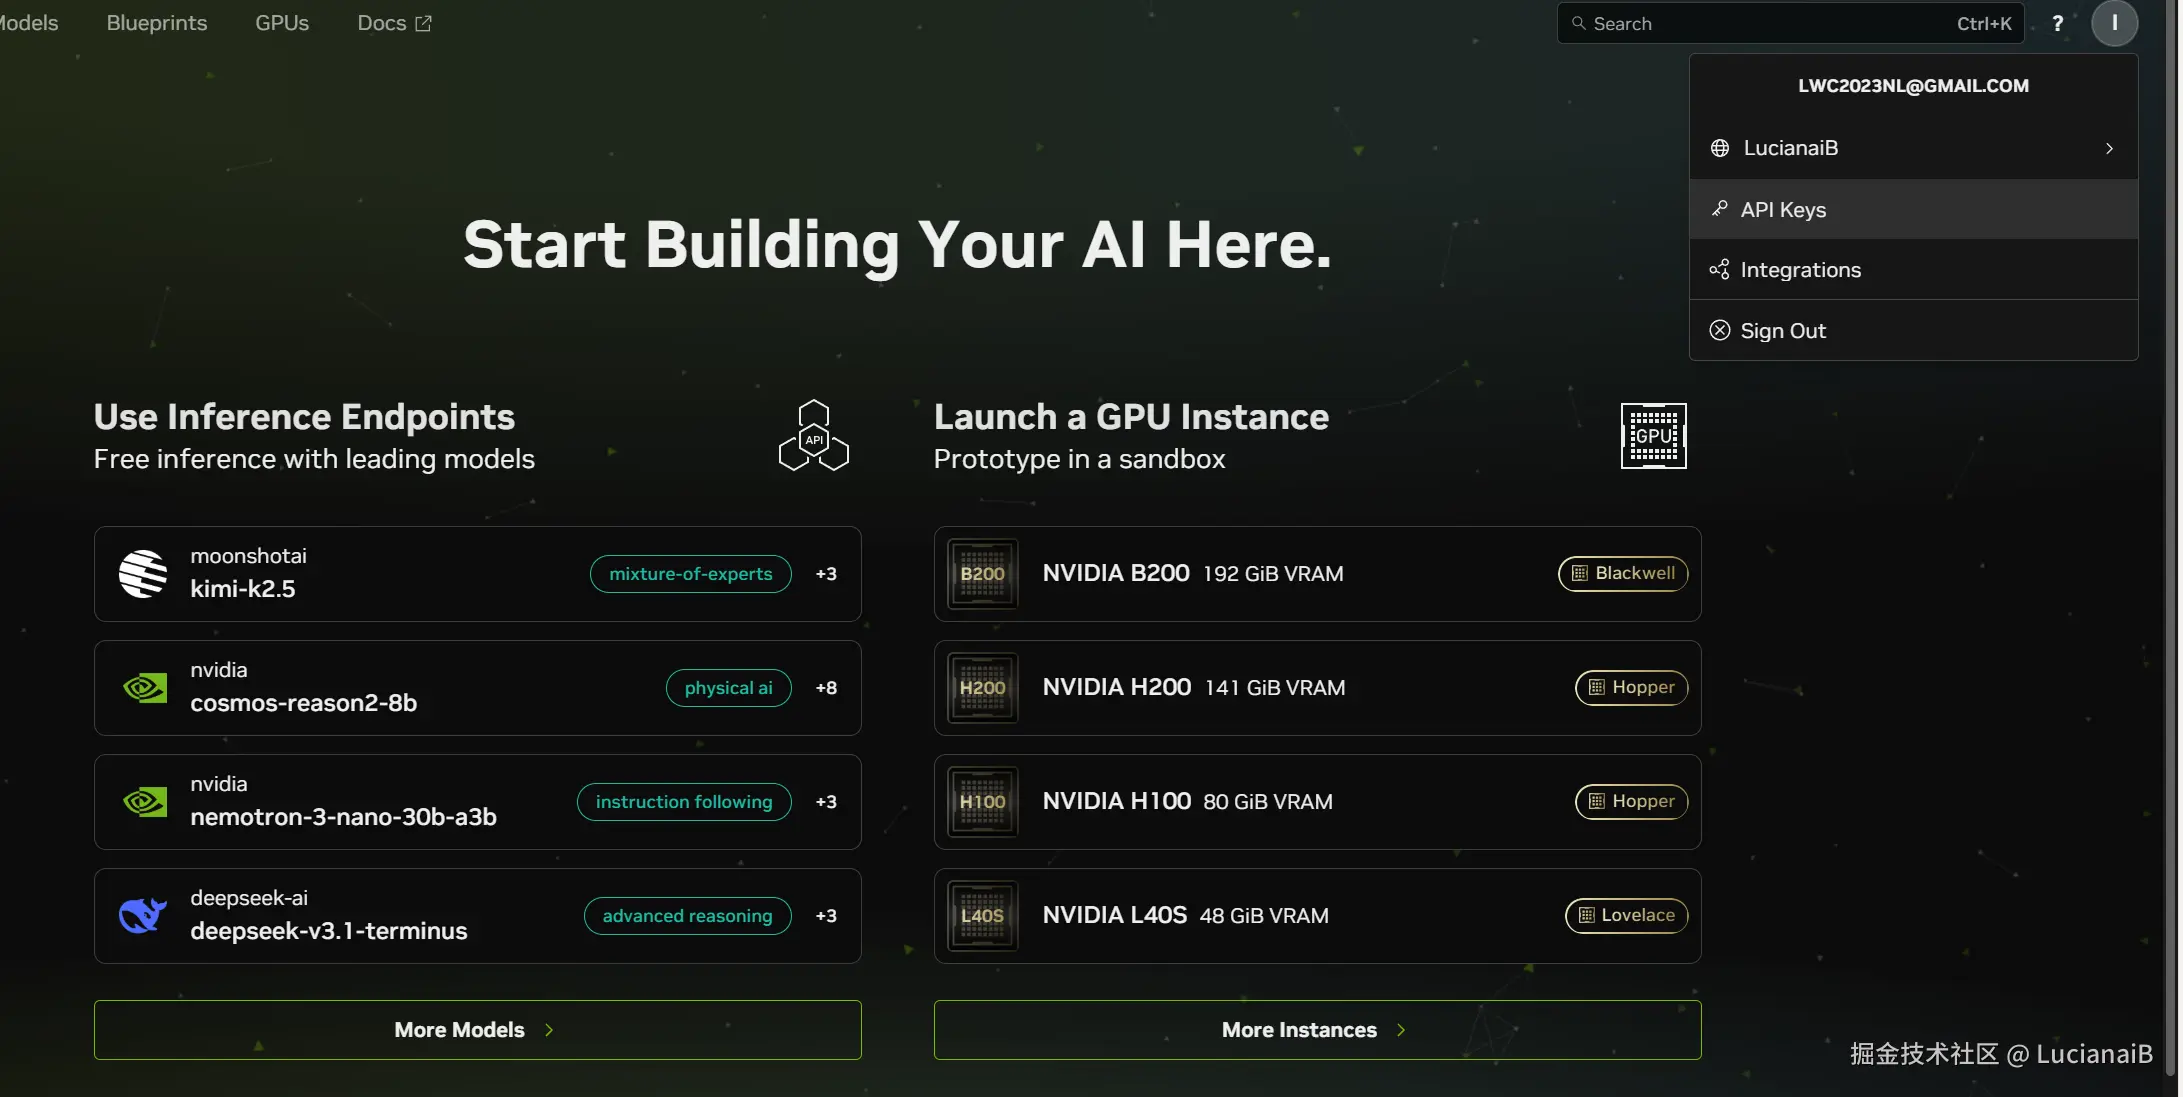Open API Keys from account menu
The width and height of the screenshot is (2183, 1097).
pos(1783,210)
